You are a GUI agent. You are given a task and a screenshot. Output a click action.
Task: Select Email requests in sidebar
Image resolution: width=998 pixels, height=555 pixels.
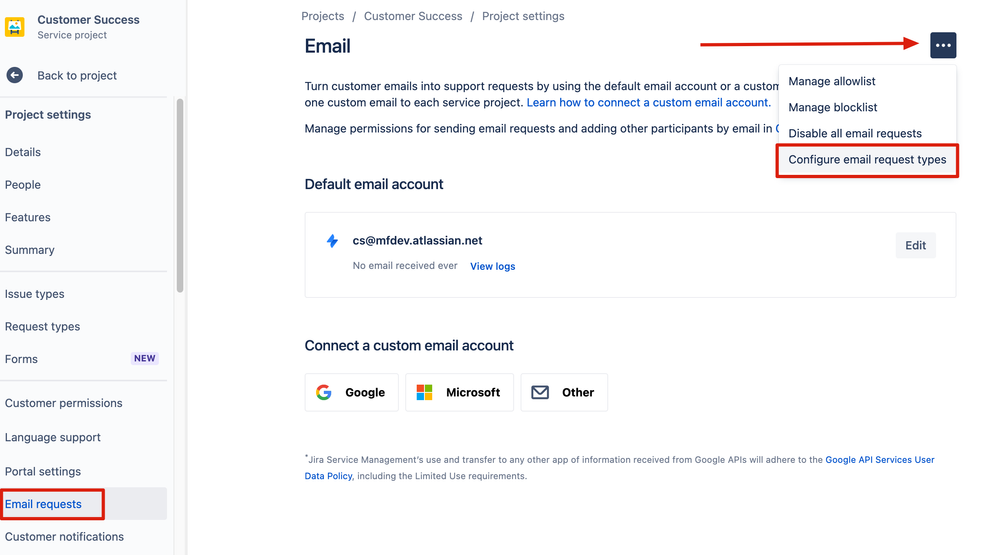tap(83, 504)
